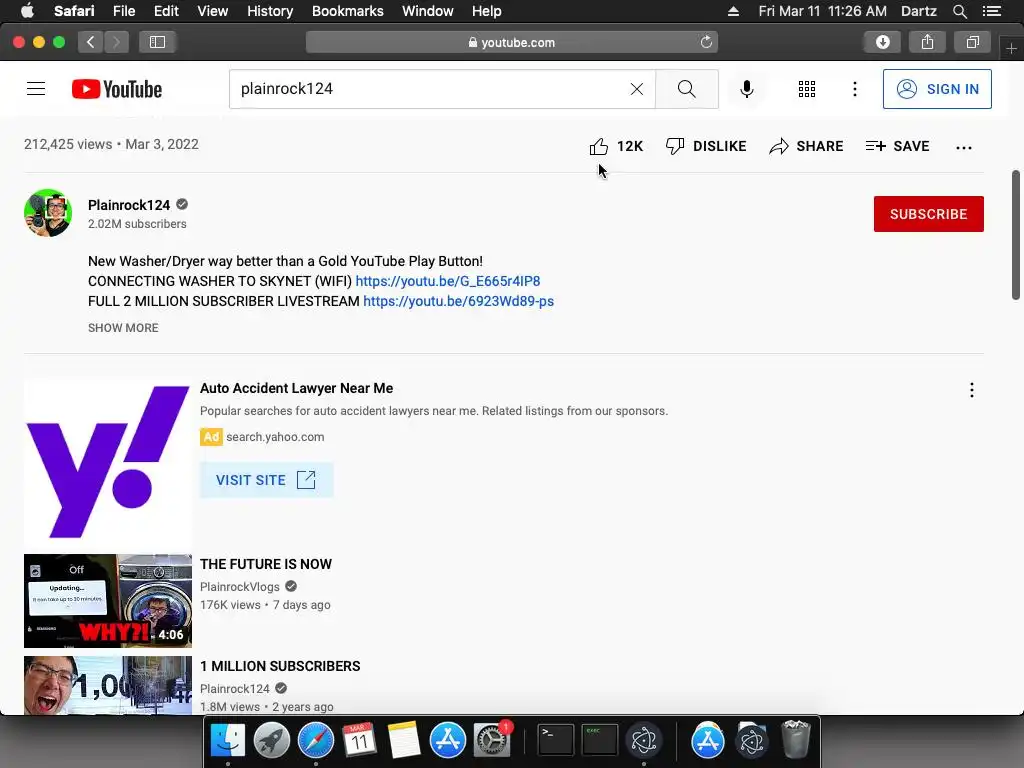Screen dimensions: 1024x768
Task: Click the Yahoo ad thumbnail
Action: point(108,462)
